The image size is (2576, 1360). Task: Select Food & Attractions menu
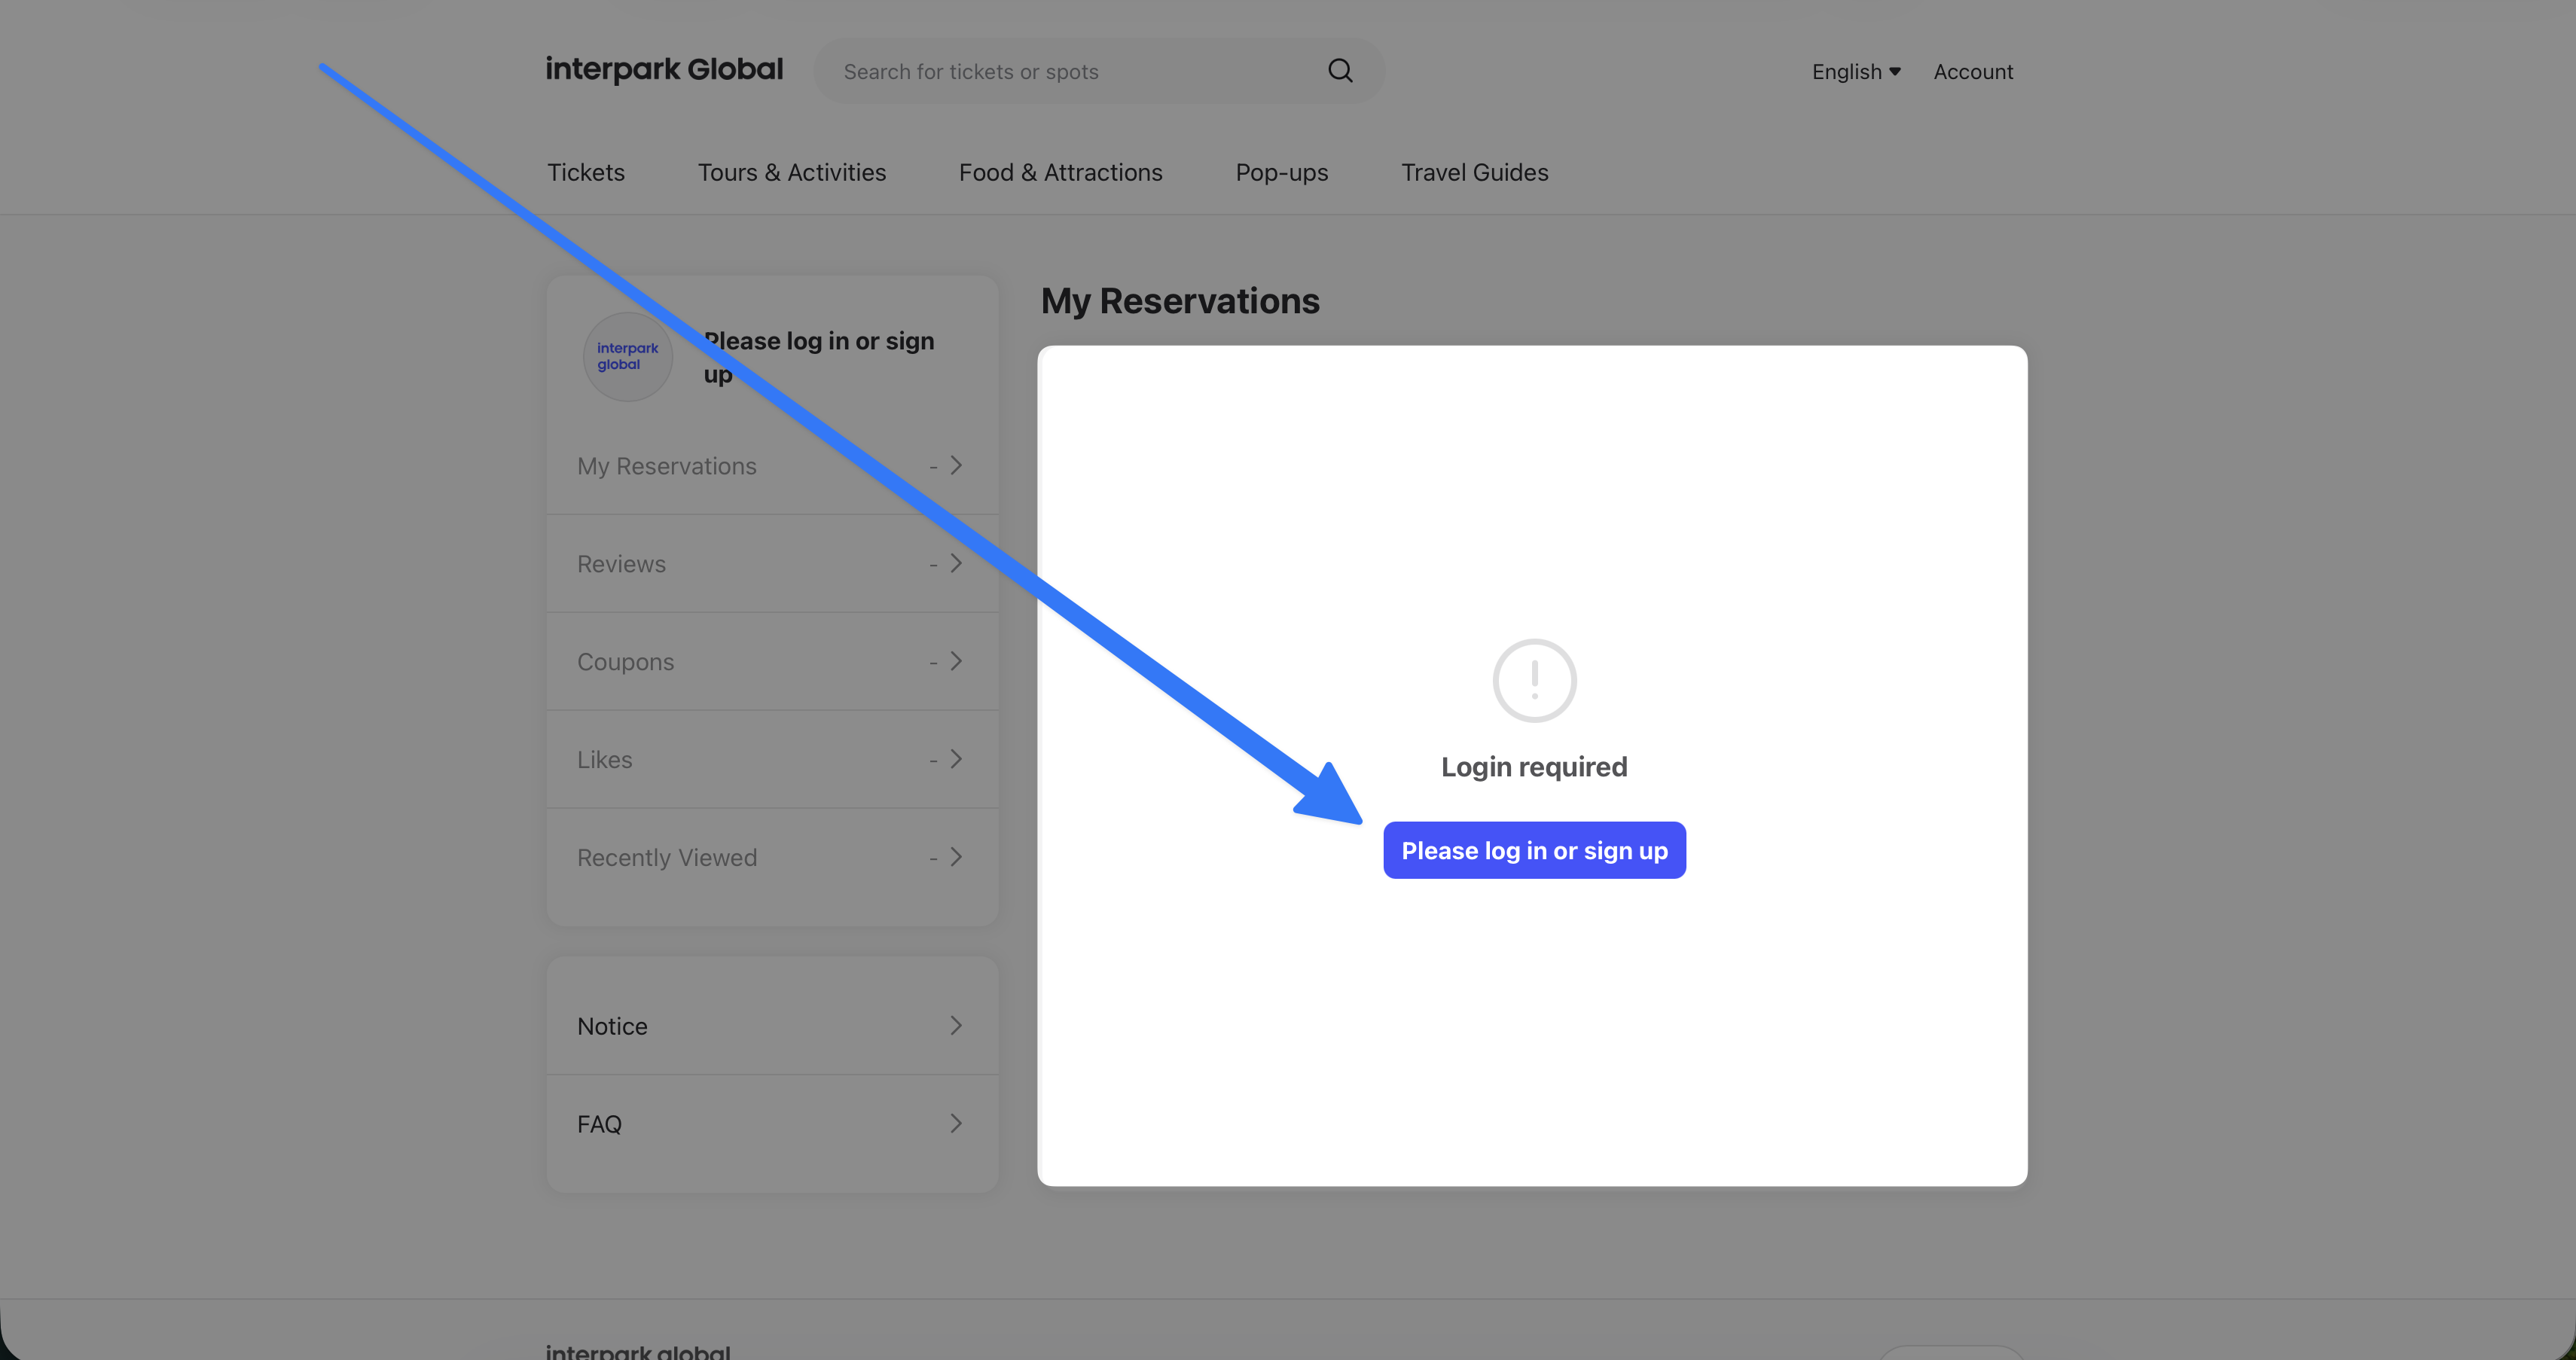pos(1060,172)
